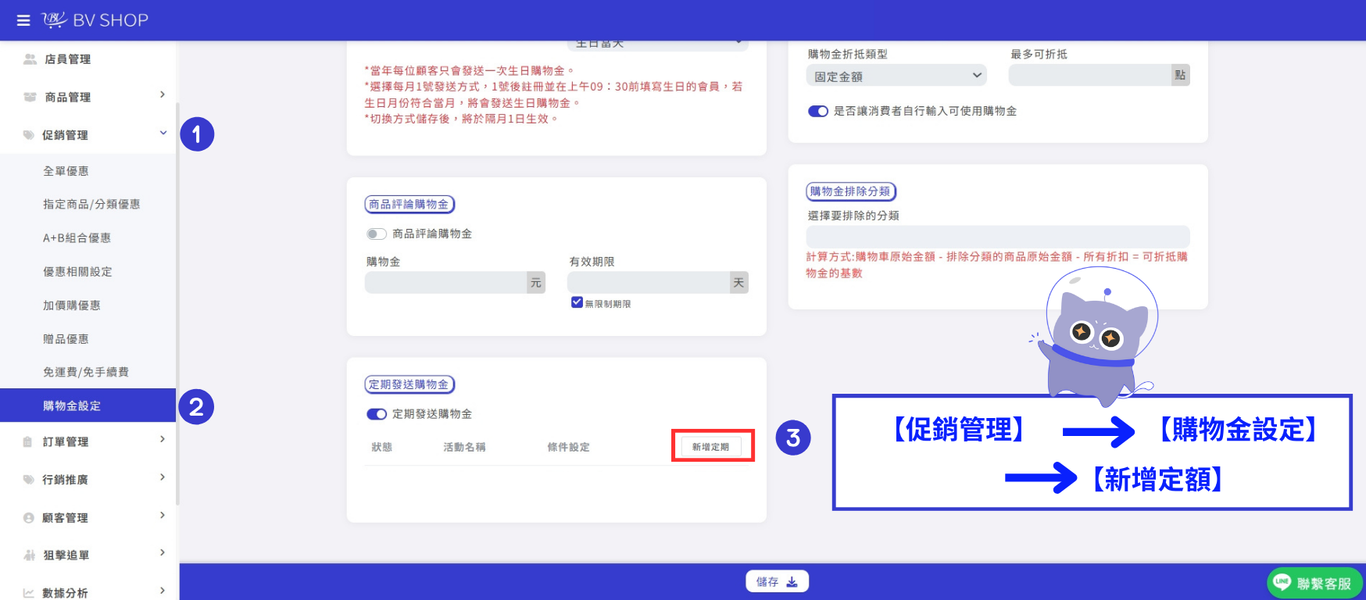Uncheck the 無限制期限 checkbox

(577, 302)
